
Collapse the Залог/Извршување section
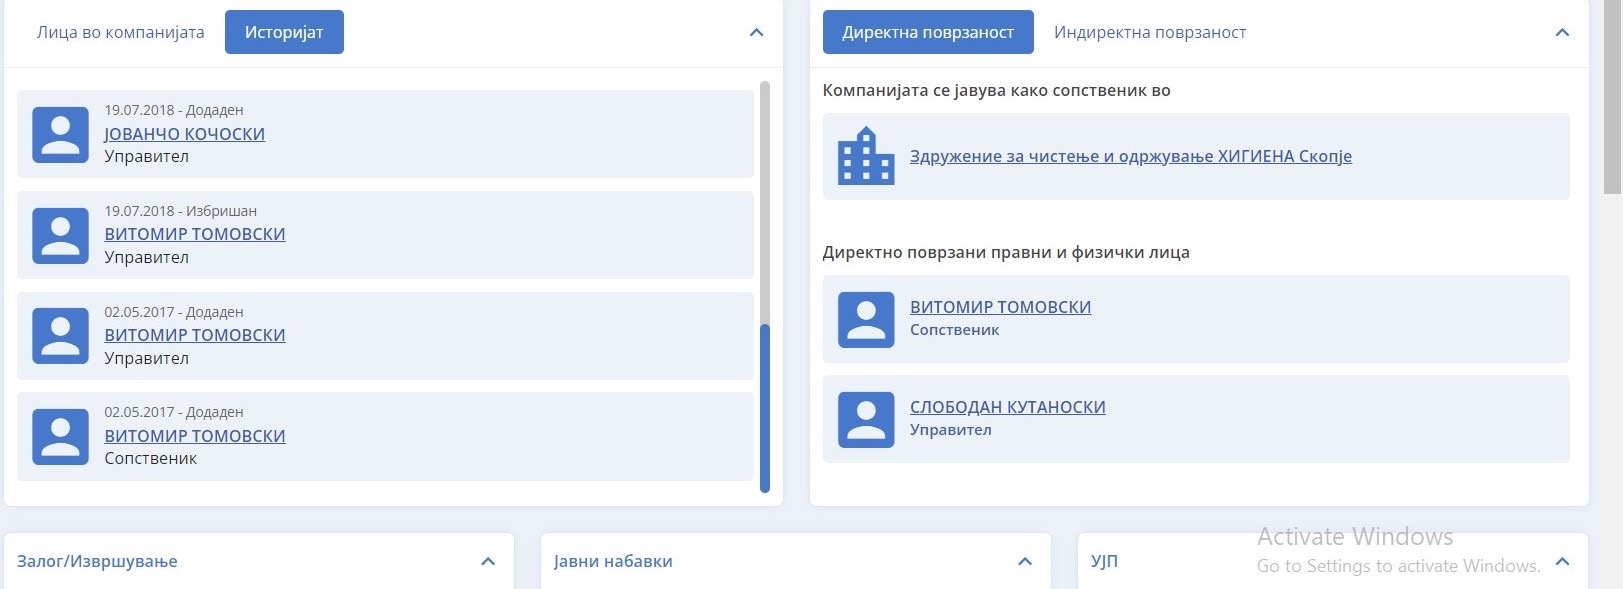[x=488, y=562]
